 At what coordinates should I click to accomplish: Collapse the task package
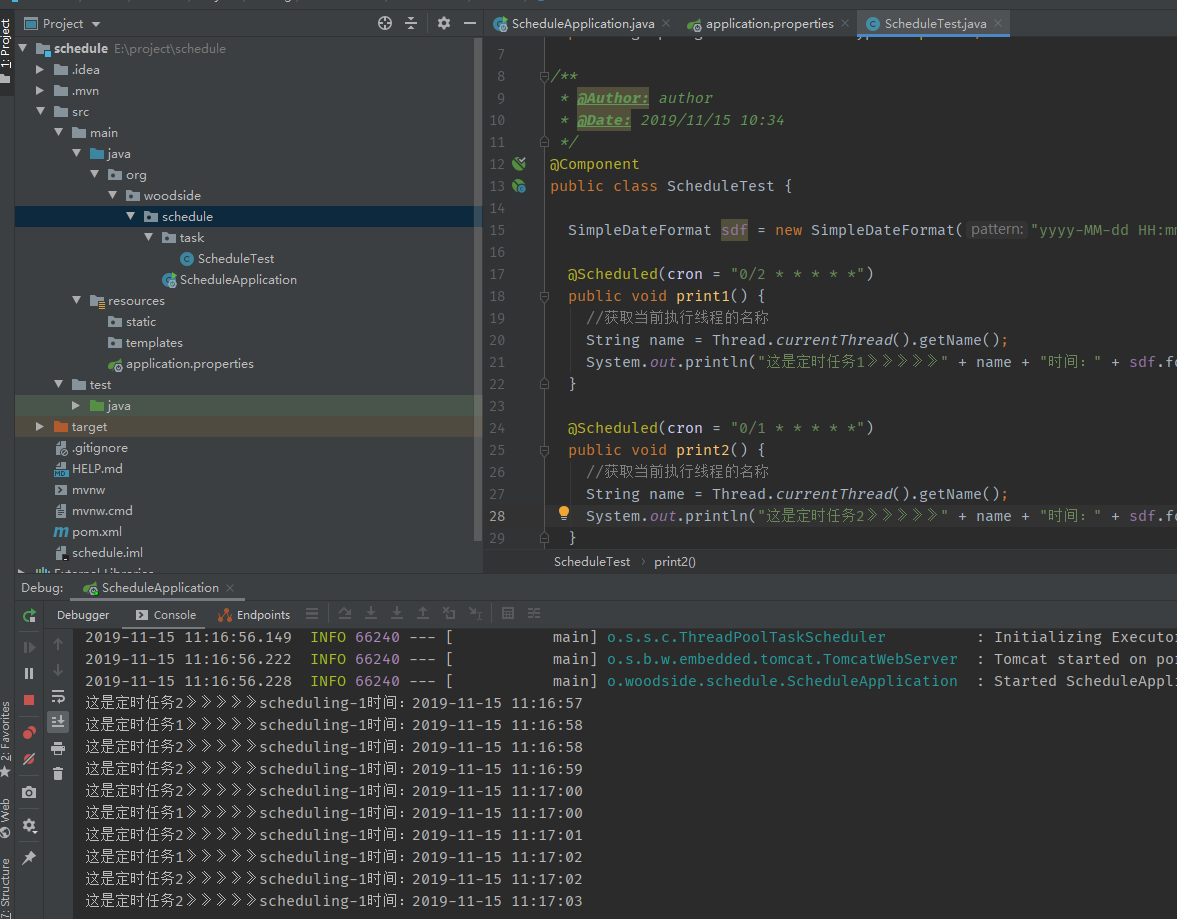pos(148,237)
